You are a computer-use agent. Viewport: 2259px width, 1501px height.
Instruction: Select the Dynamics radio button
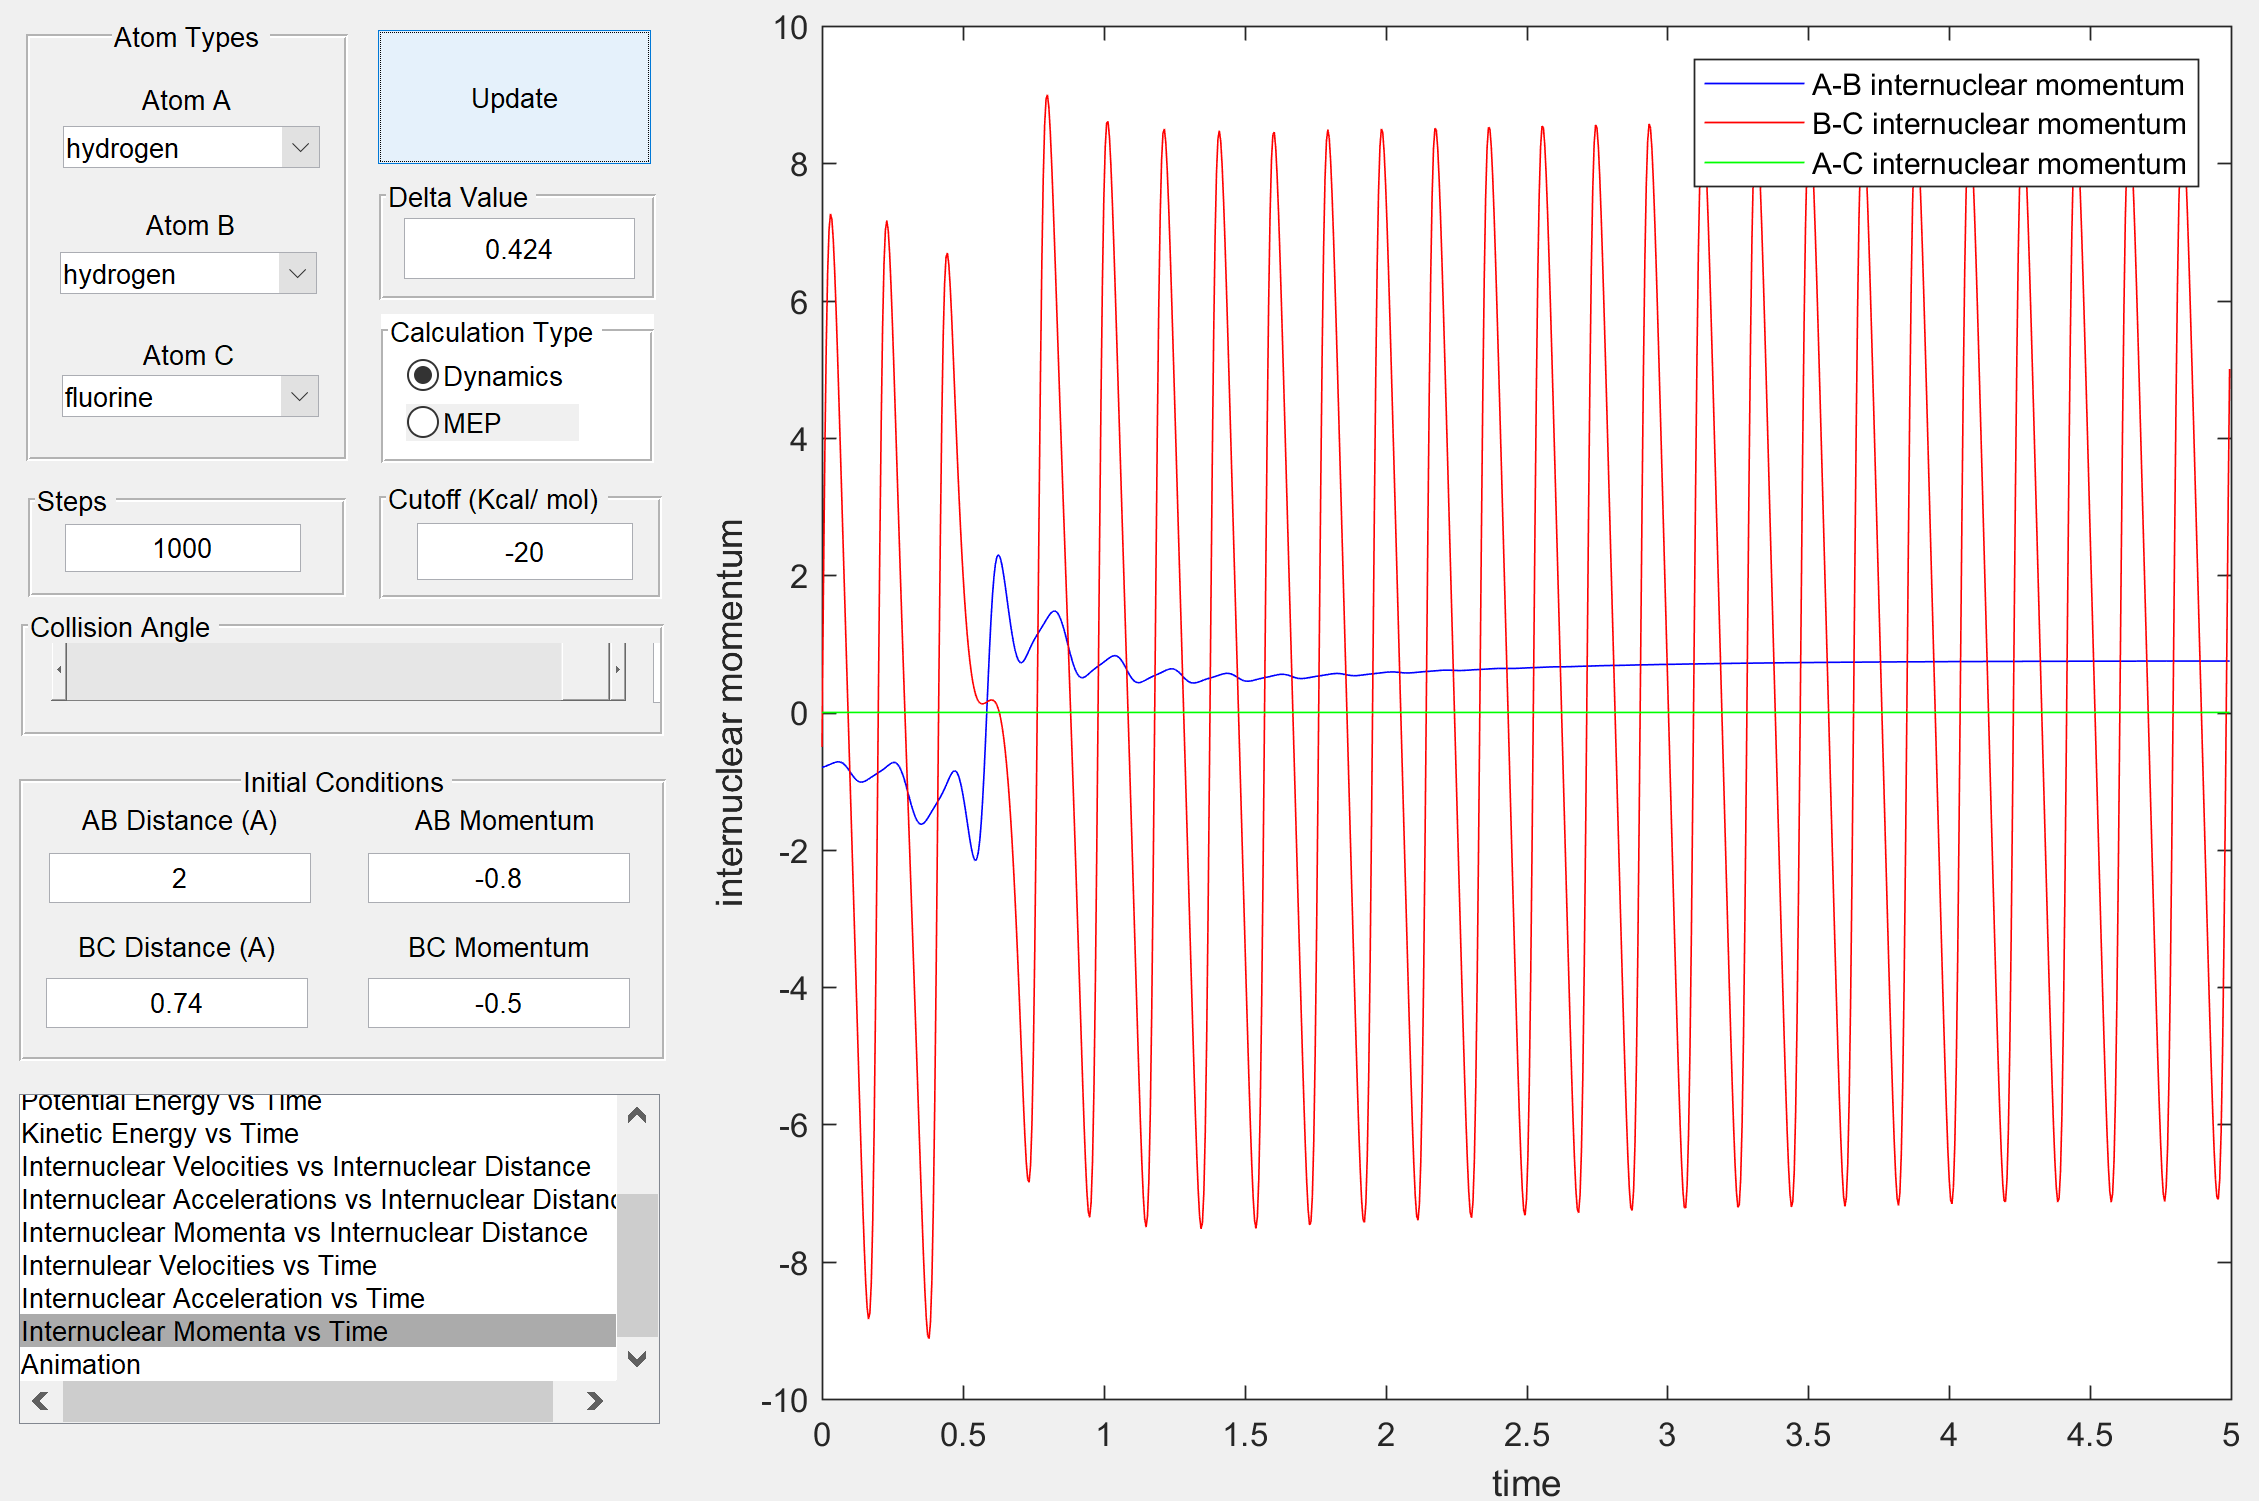tap(424, 376)
